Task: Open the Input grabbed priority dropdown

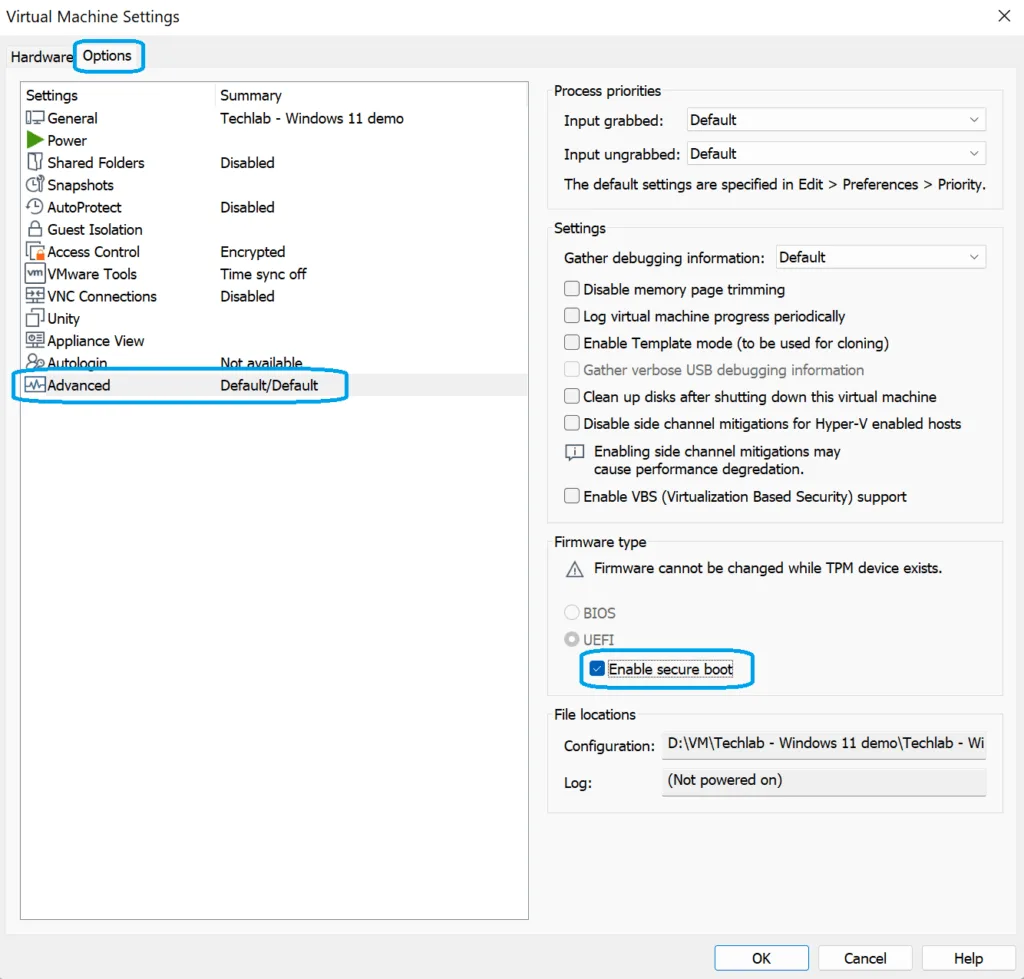Action: [836, 120]
